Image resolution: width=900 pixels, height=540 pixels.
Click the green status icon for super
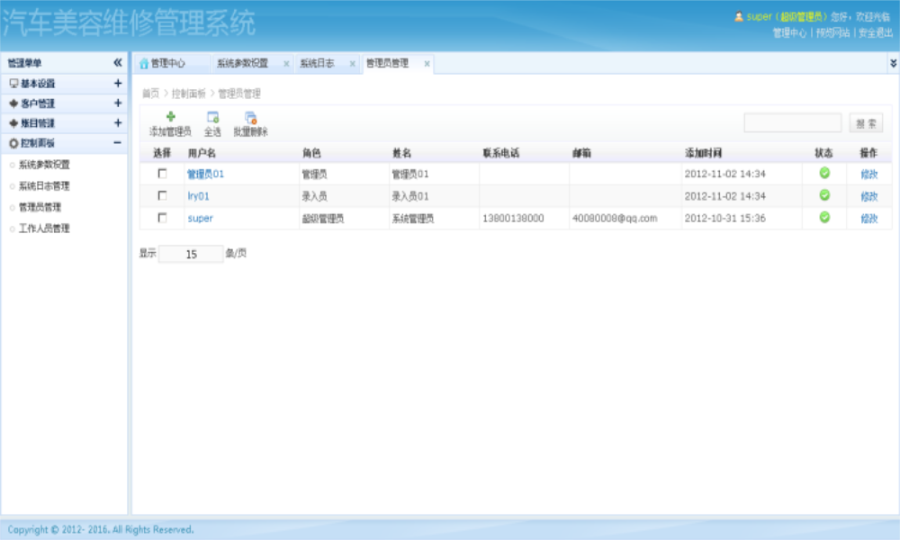(824, 217)
